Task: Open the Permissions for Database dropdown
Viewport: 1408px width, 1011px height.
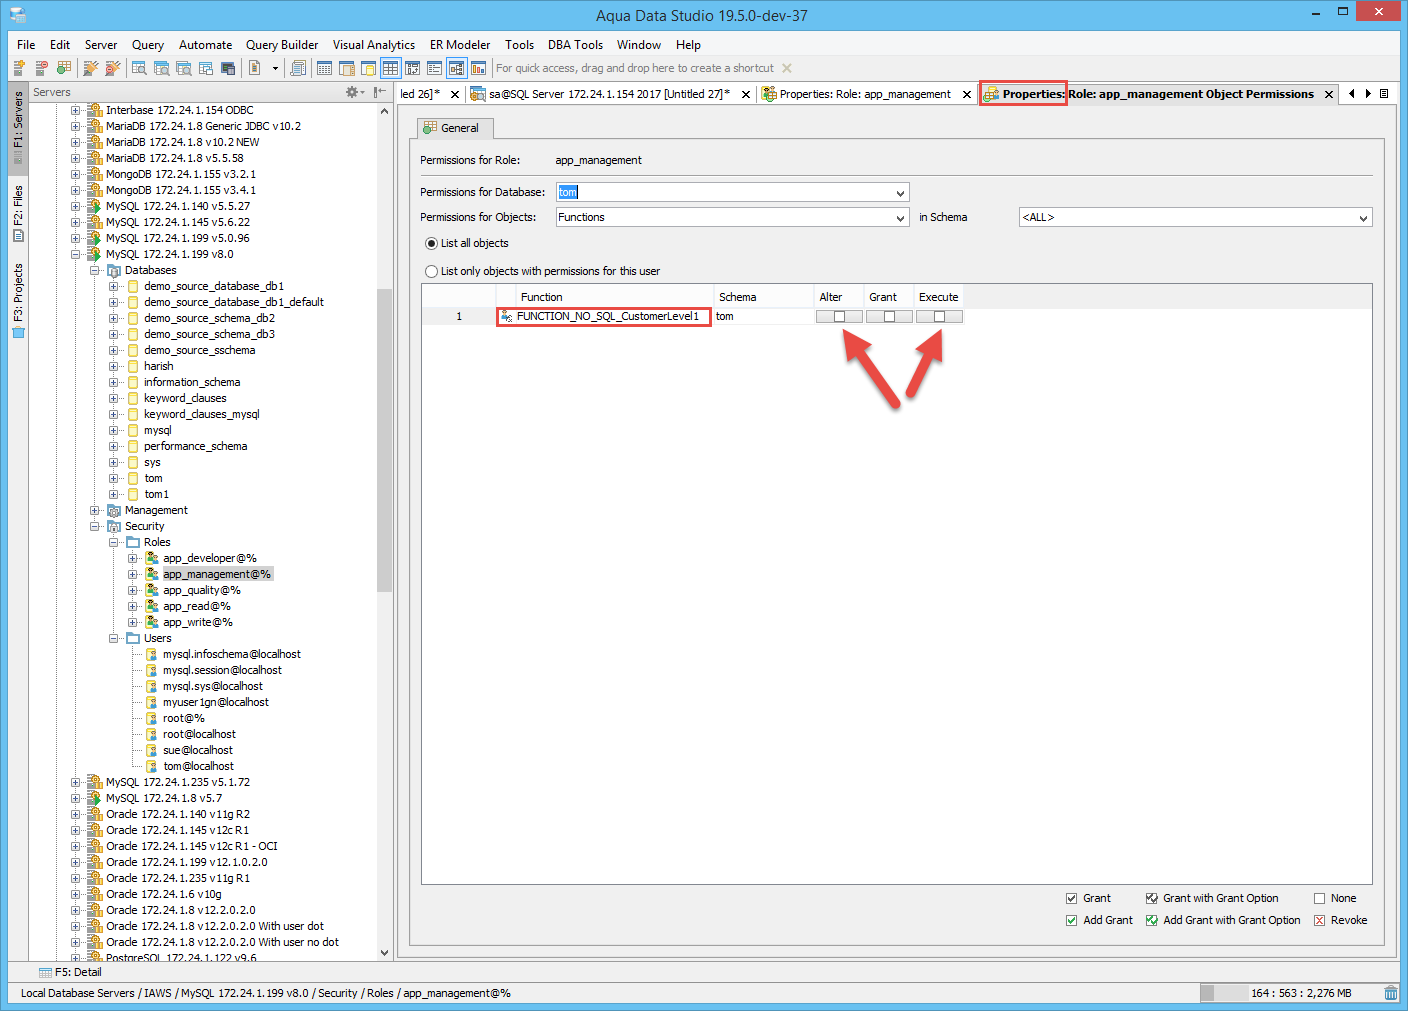Action: pos(900,193)
